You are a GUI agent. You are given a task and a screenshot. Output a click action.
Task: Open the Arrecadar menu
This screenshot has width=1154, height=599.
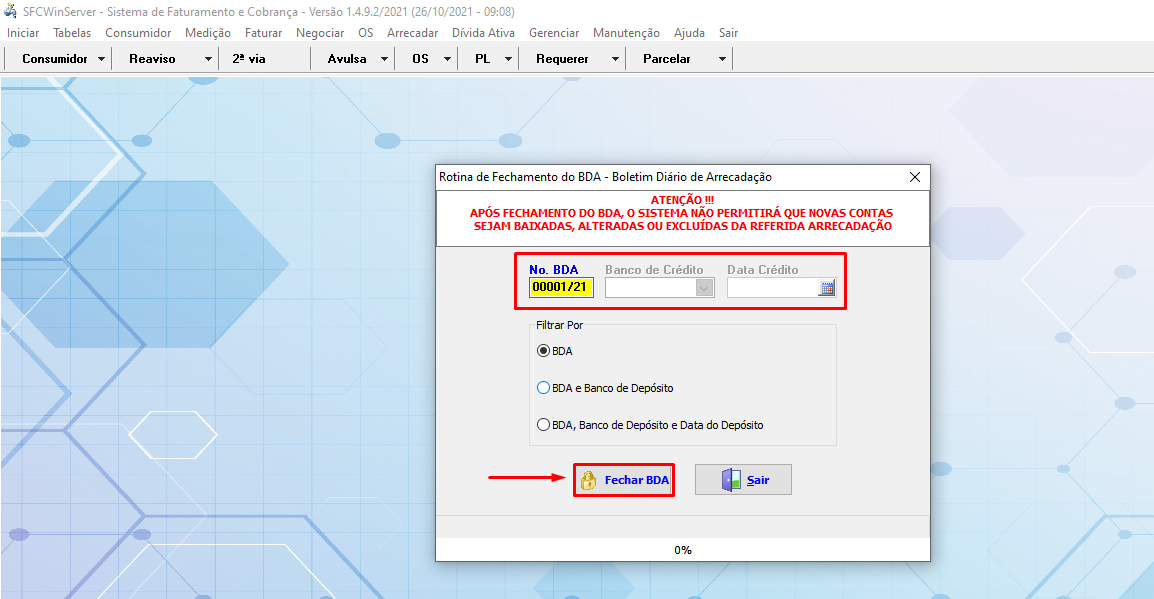pos(412,33)
